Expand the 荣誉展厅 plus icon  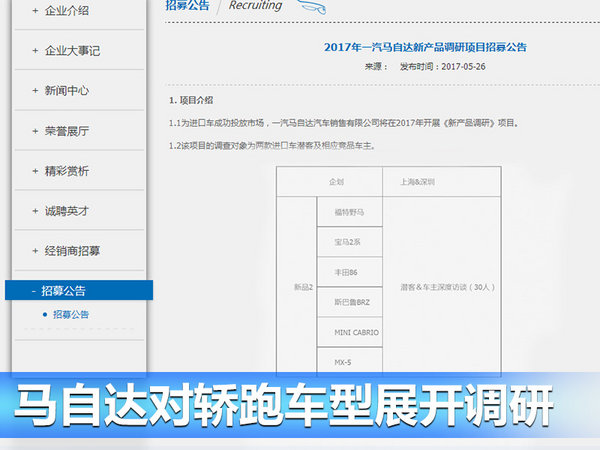coord(35,131)
